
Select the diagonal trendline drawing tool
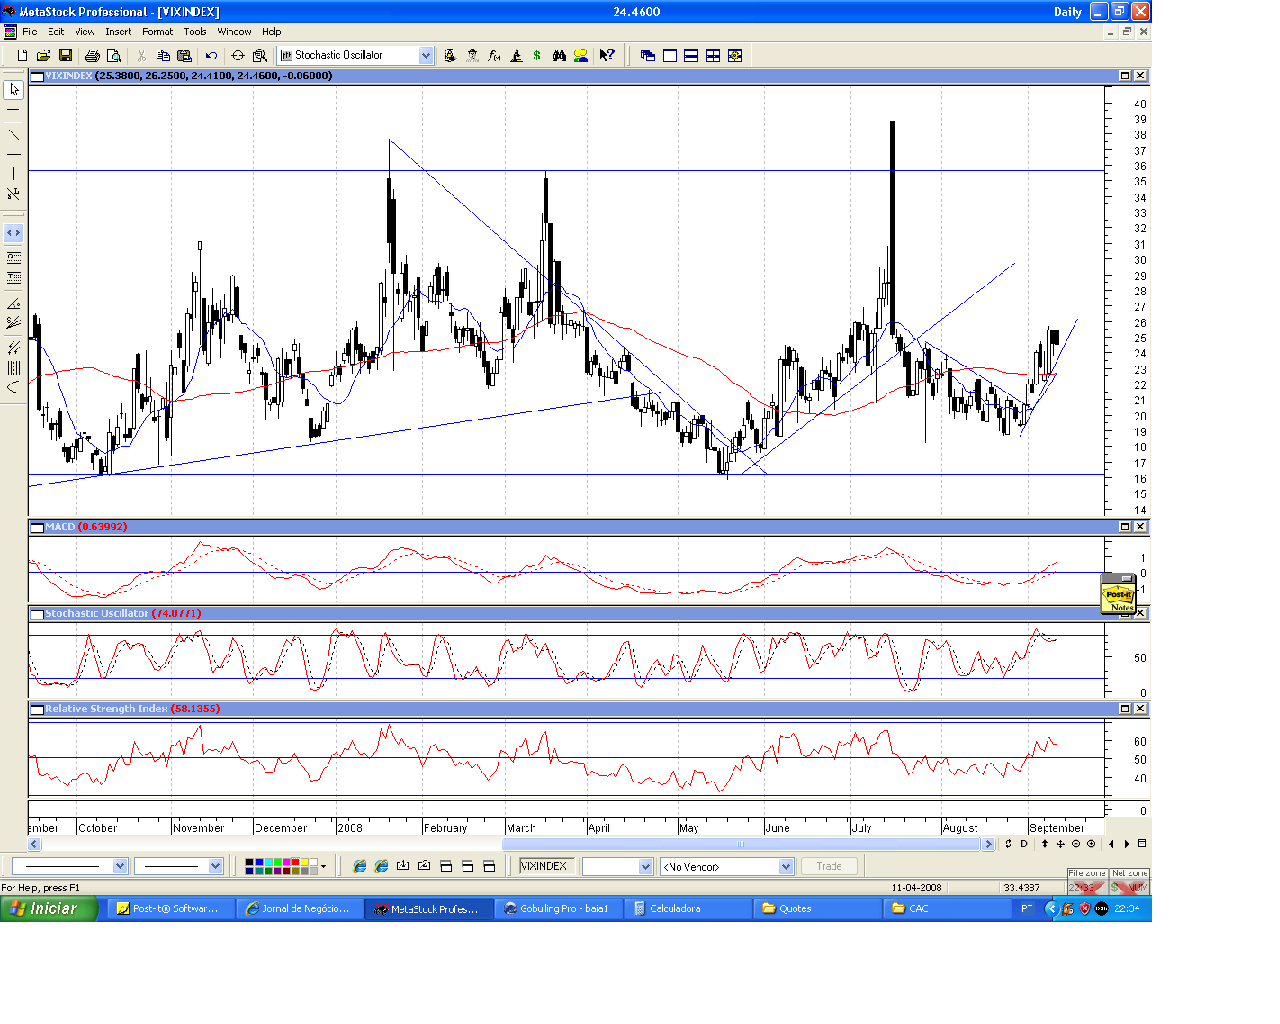pyautogui.click(x=14, y=134)
